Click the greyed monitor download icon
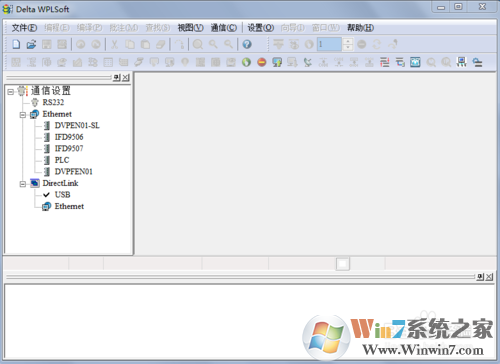 [292, 62]
